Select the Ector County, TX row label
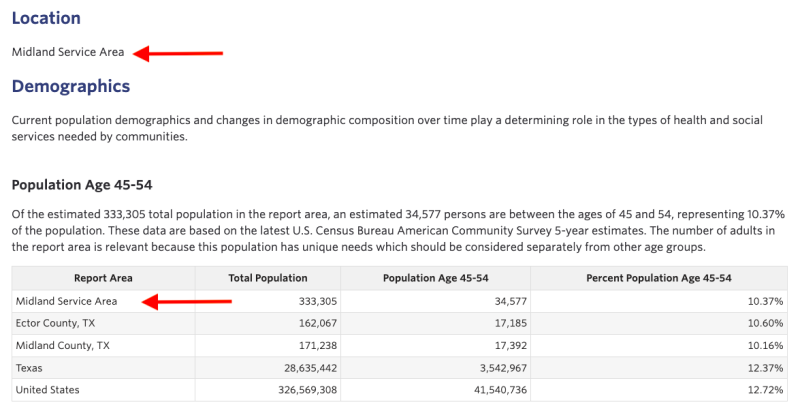 (x=55, y=322)
